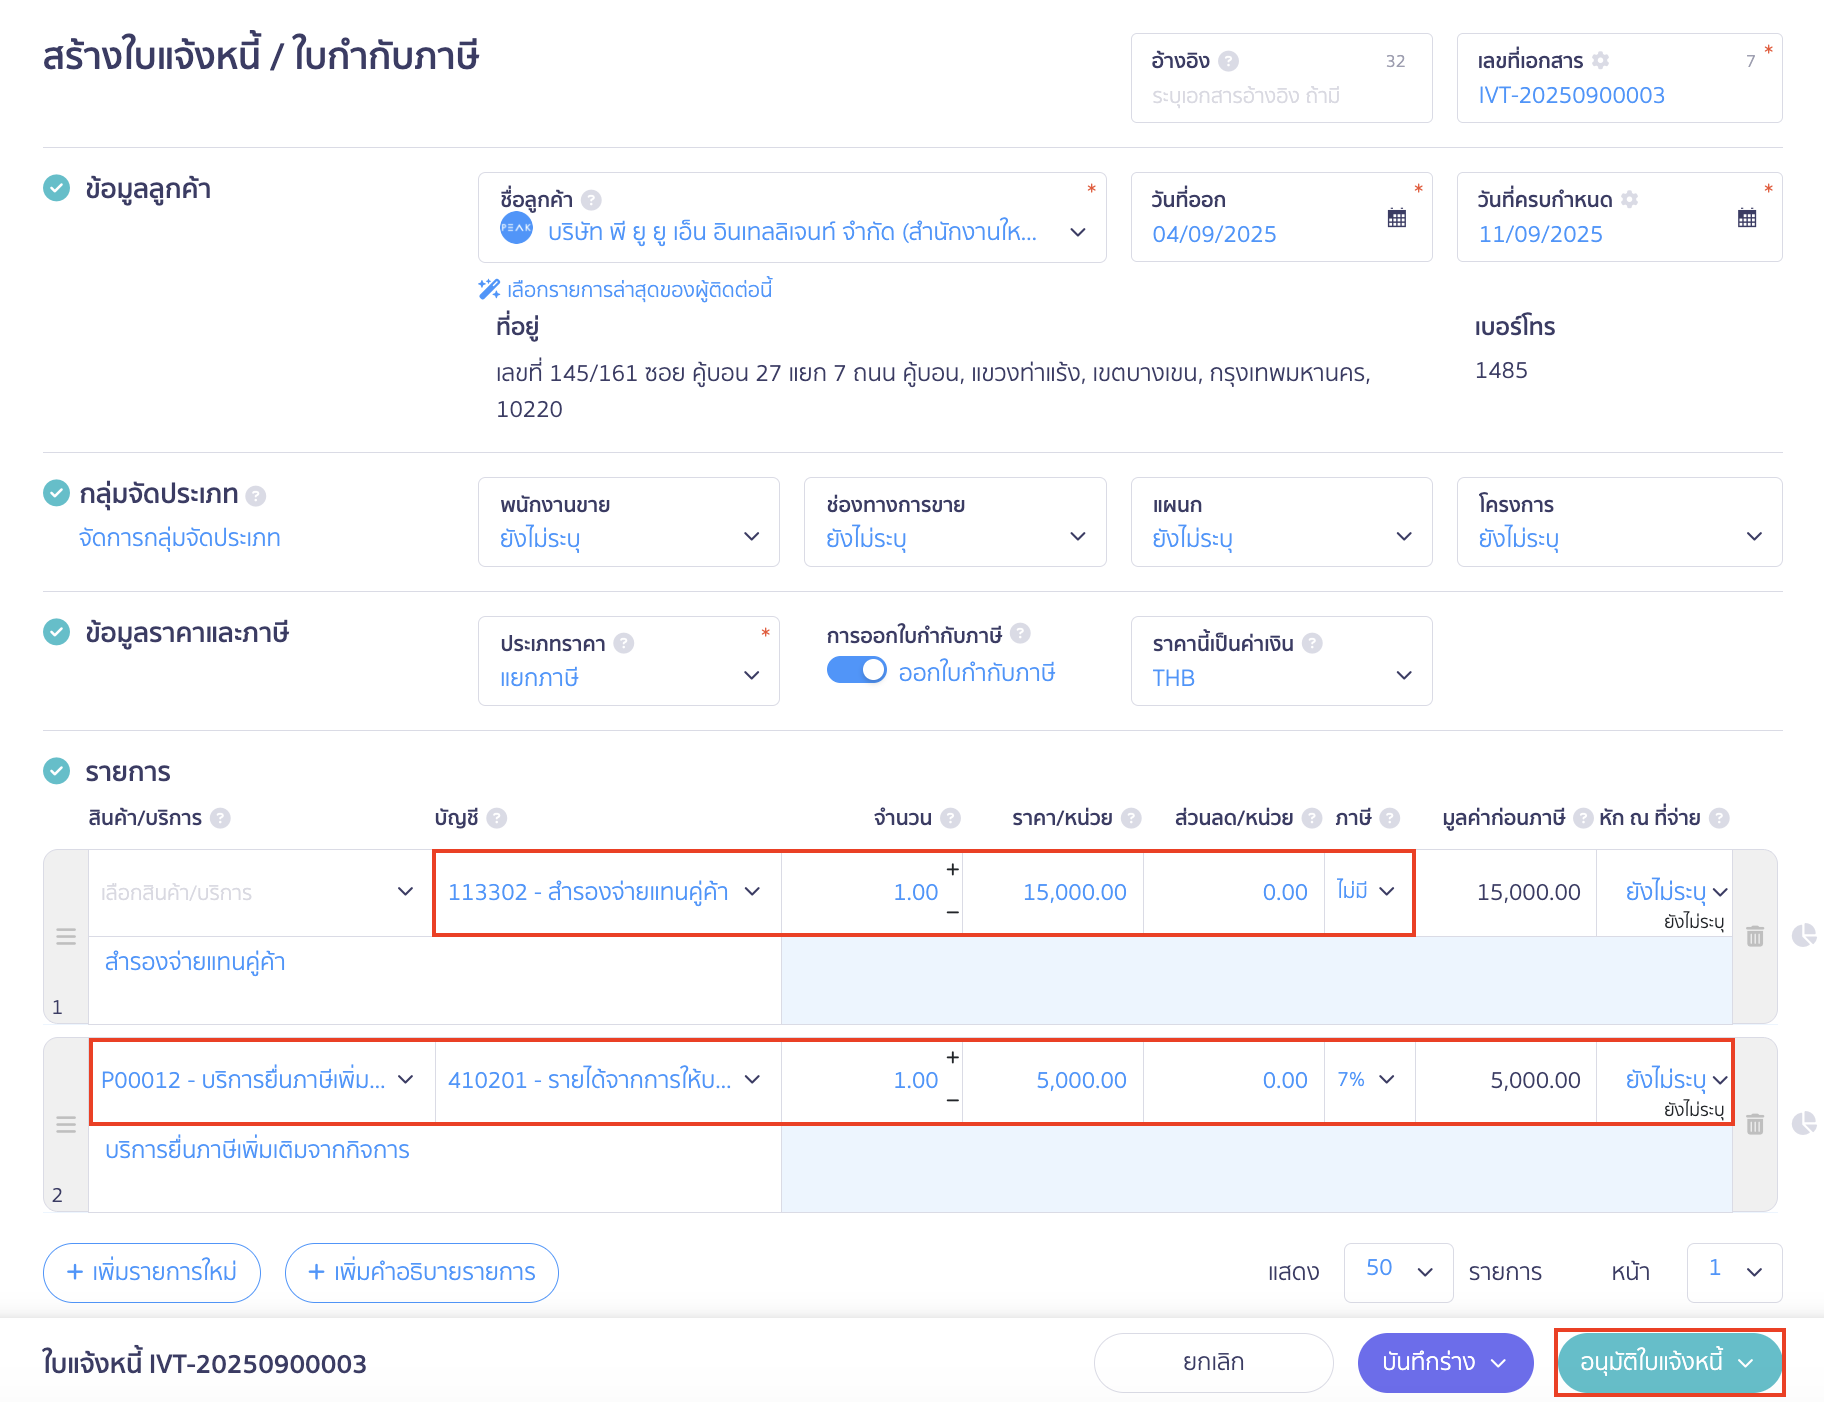Open calendar for วันที่ครบกำหนด field
1824x1402 pixels.
1746,218
